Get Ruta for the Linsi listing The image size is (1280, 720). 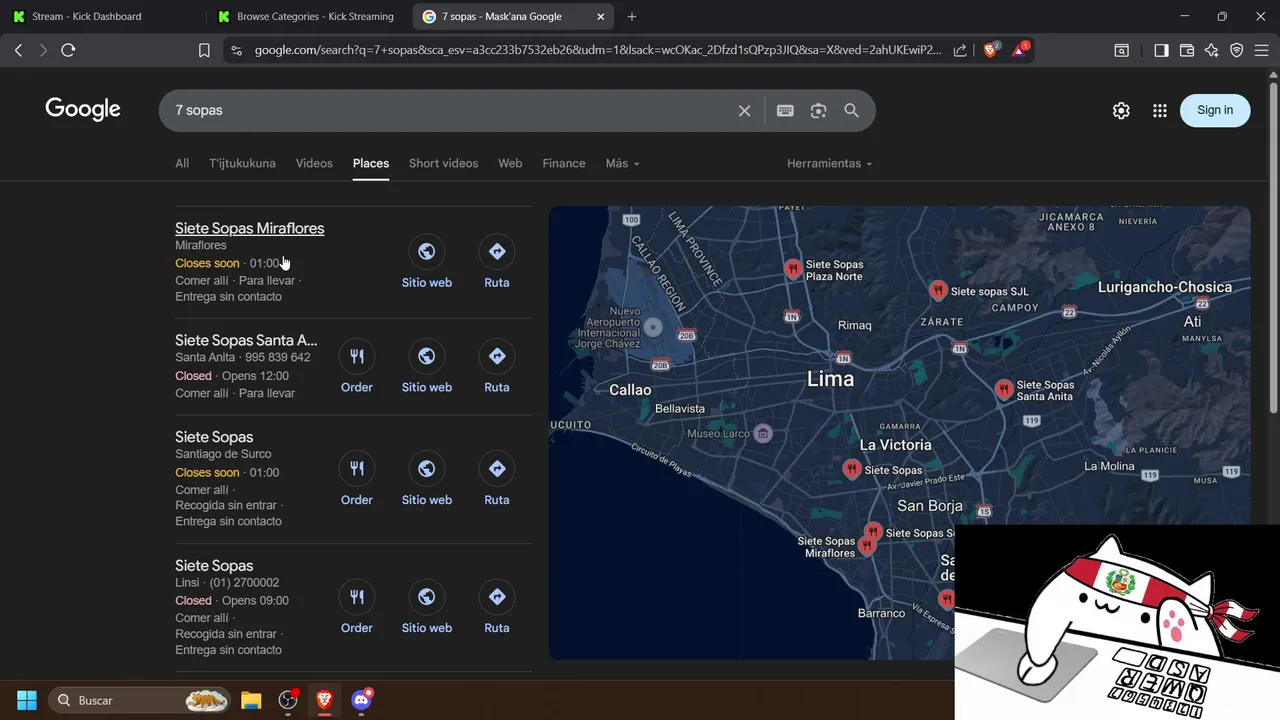[x=497, y=608]
